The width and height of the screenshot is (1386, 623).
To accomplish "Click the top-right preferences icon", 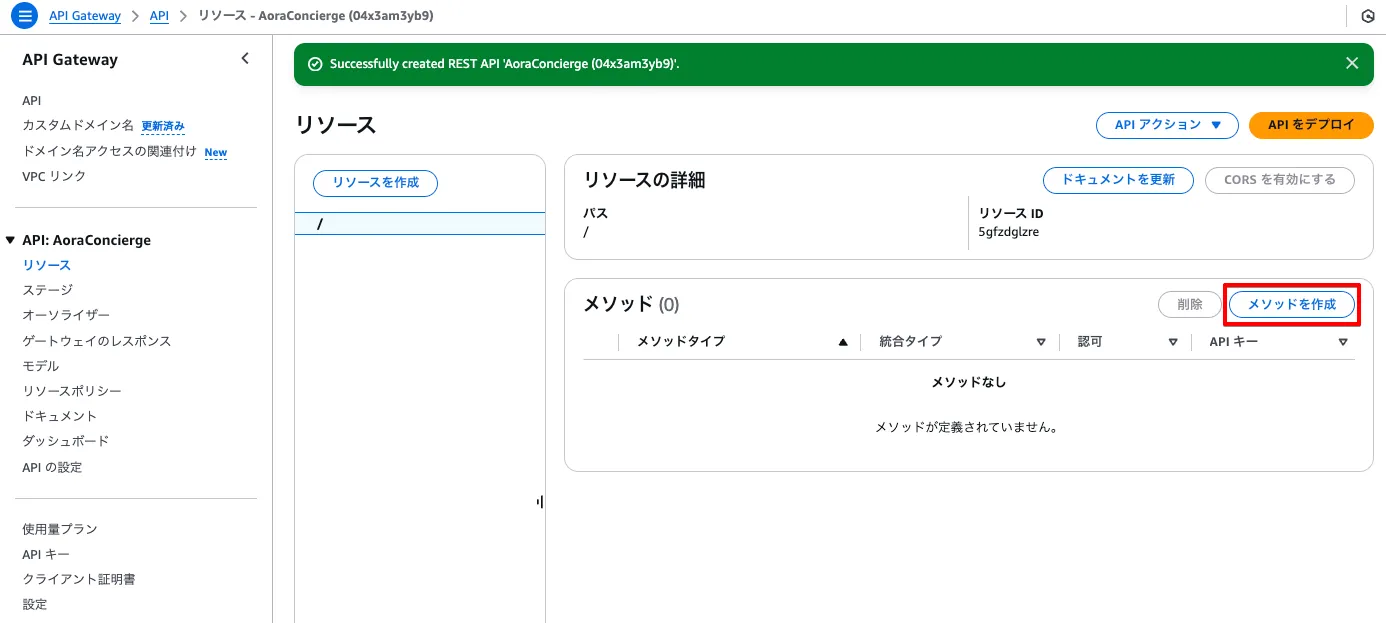I will pos(1368,16).
